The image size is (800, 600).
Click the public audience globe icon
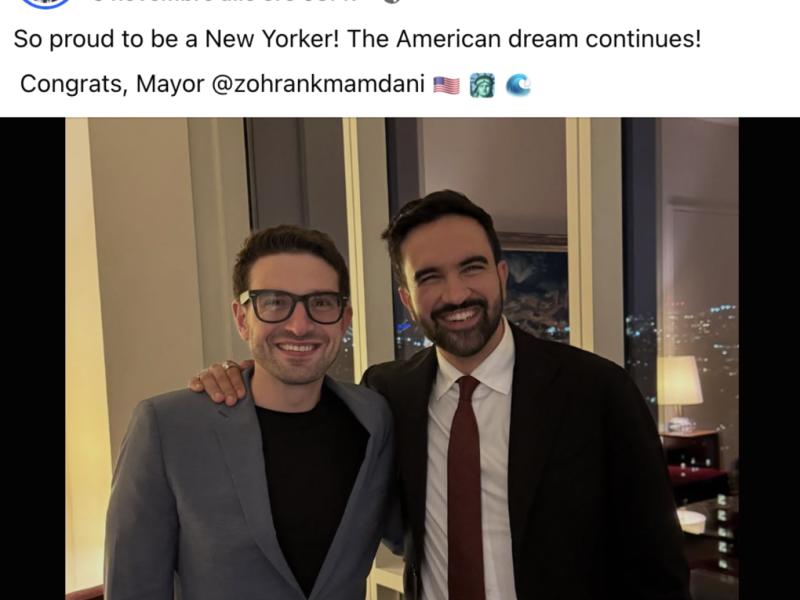391,2
